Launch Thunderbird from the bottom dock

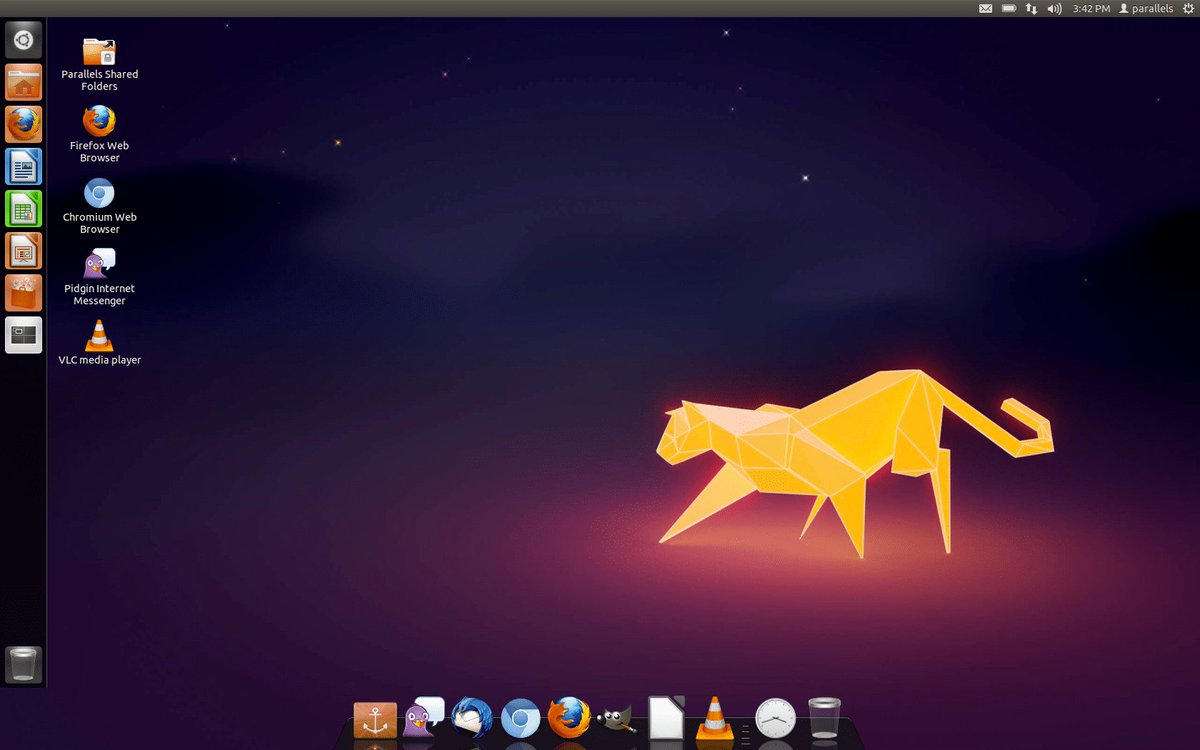click(x=471, y=718)
